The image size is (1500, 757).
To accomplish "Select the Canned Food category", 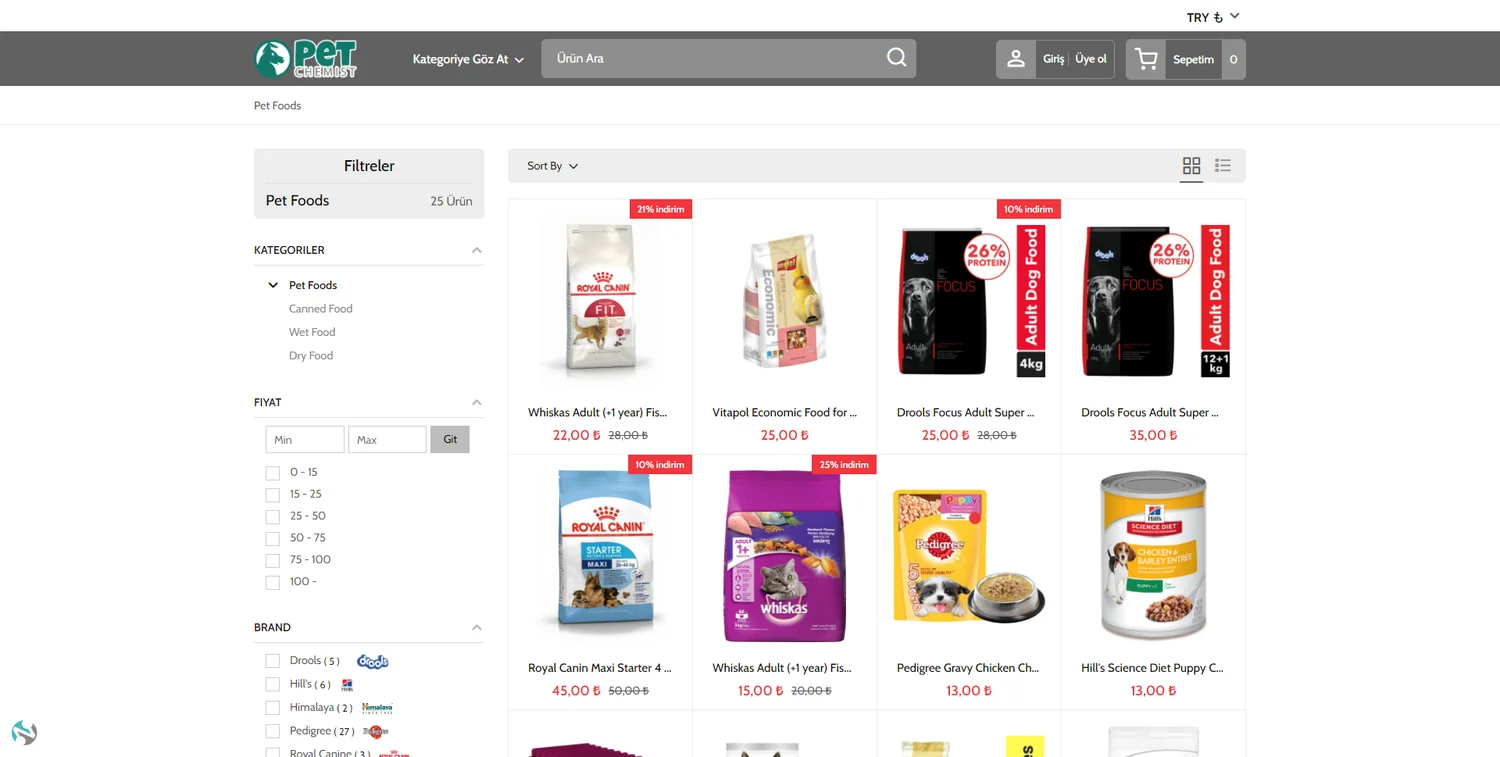I will 321,309.
